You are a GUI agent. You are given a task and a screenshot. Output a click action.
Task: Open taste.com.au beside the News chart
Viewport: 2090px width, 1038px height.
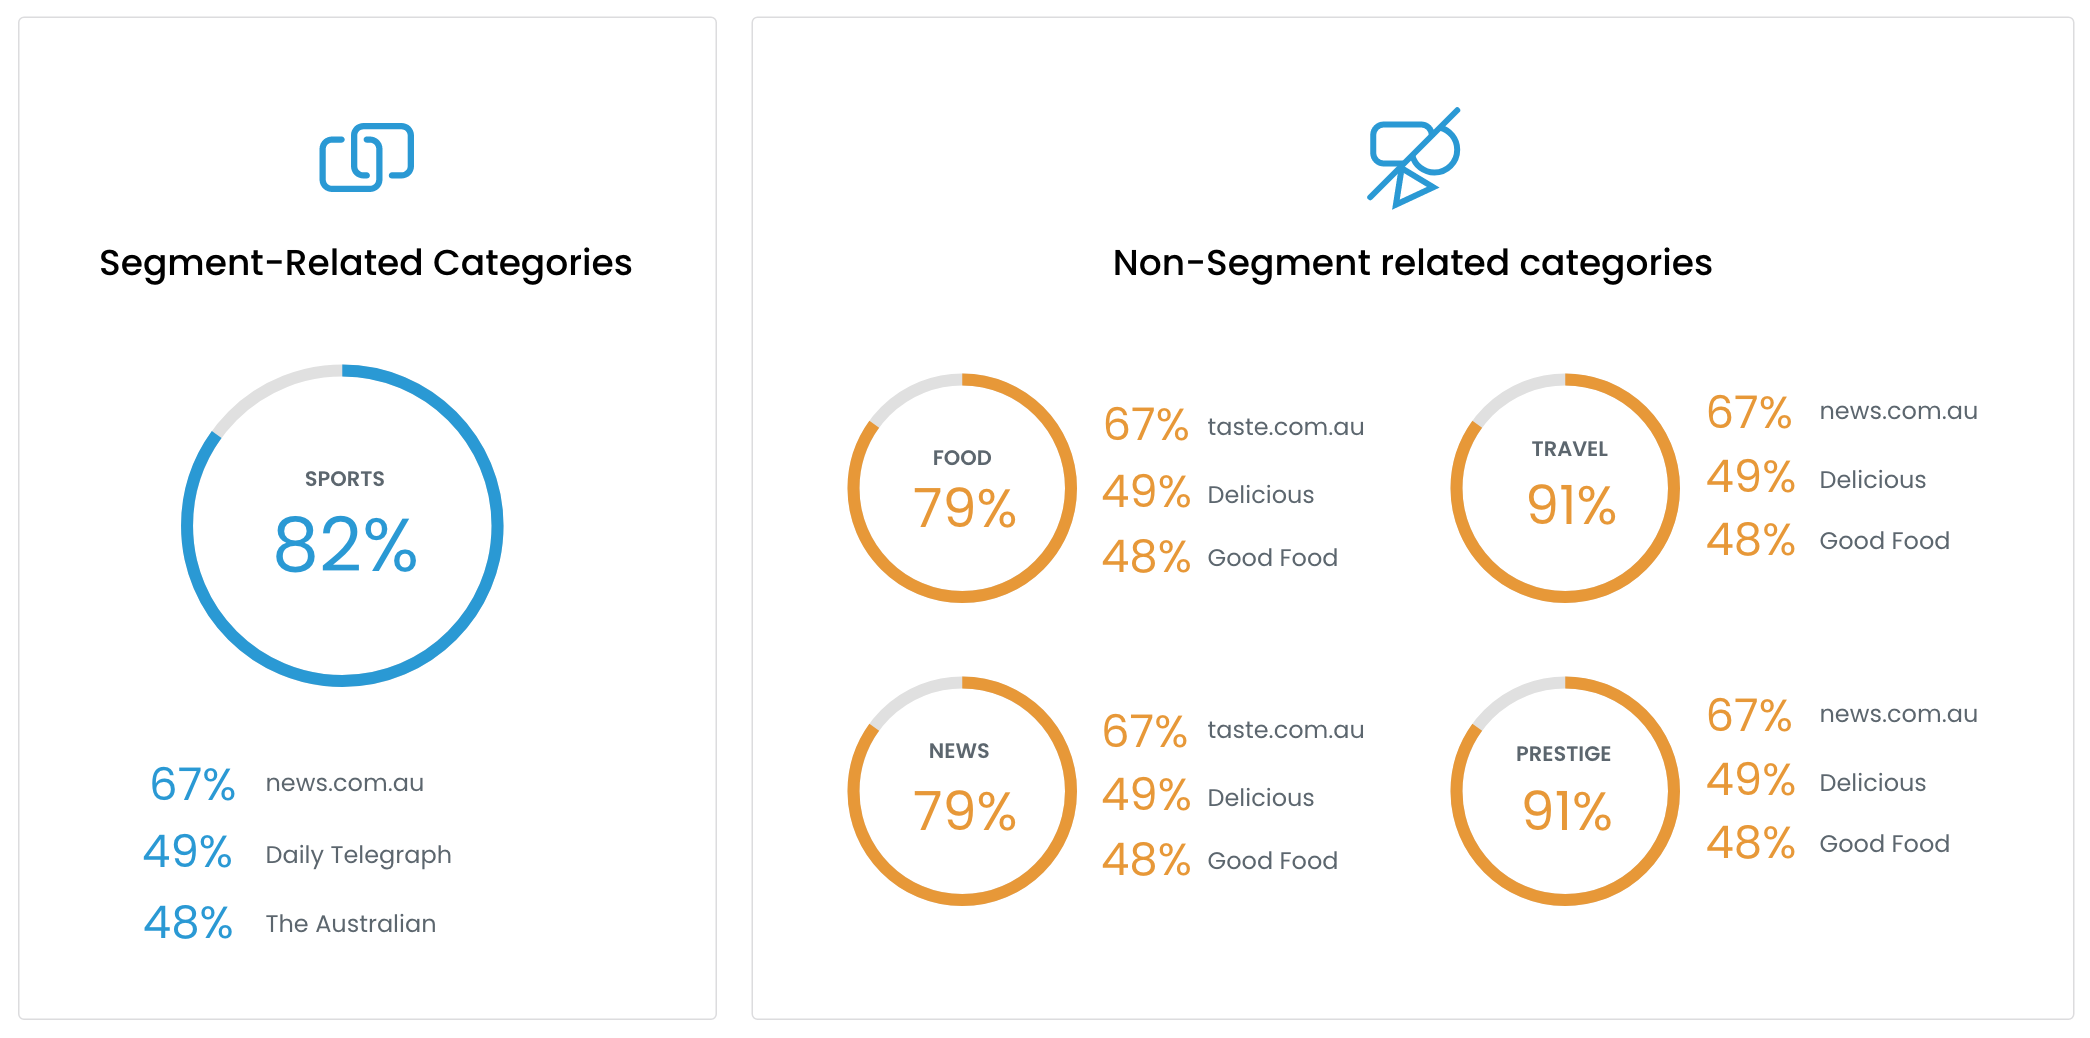click(x=1285, y=730)
